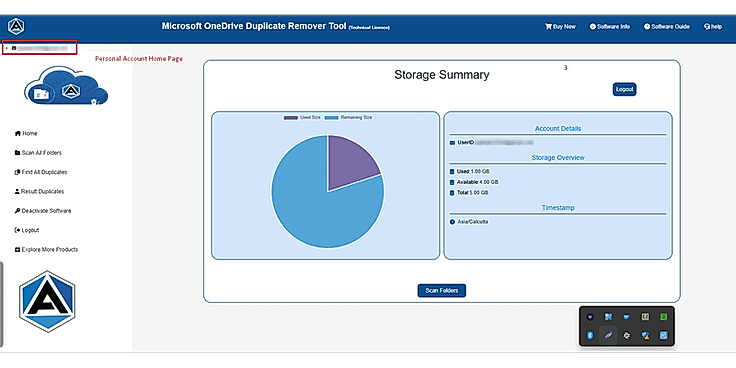
Task: Click the Account Details section heading
Action: pos(558,129)
